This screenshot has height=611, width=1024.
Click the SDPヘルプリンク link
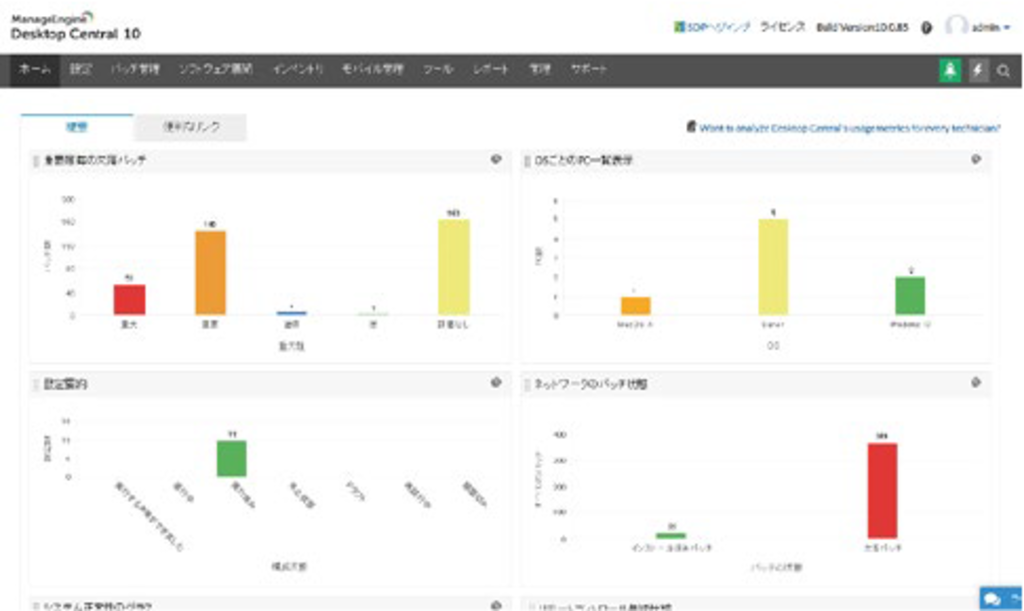coord(714,29)
